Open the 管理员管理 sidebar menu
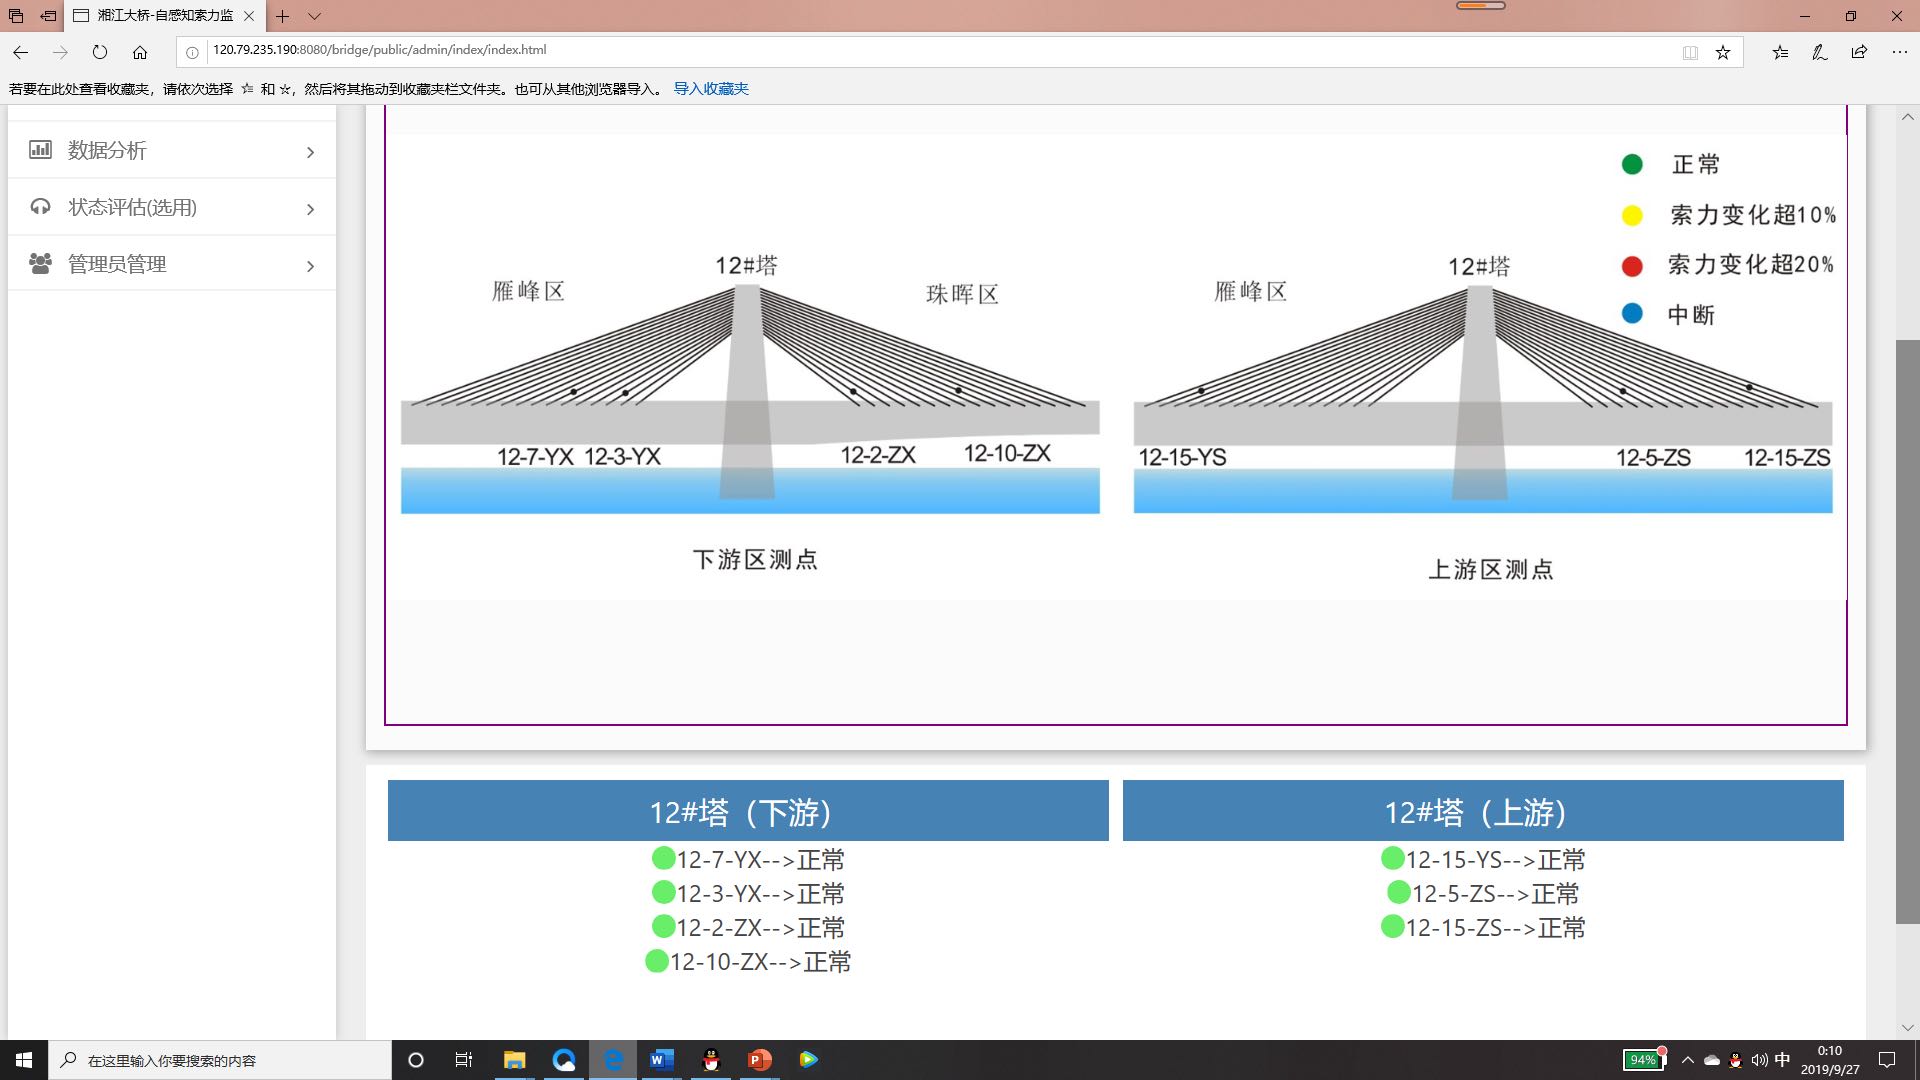This screenshot has width=1920, height=1080. [x=172, y=264]
